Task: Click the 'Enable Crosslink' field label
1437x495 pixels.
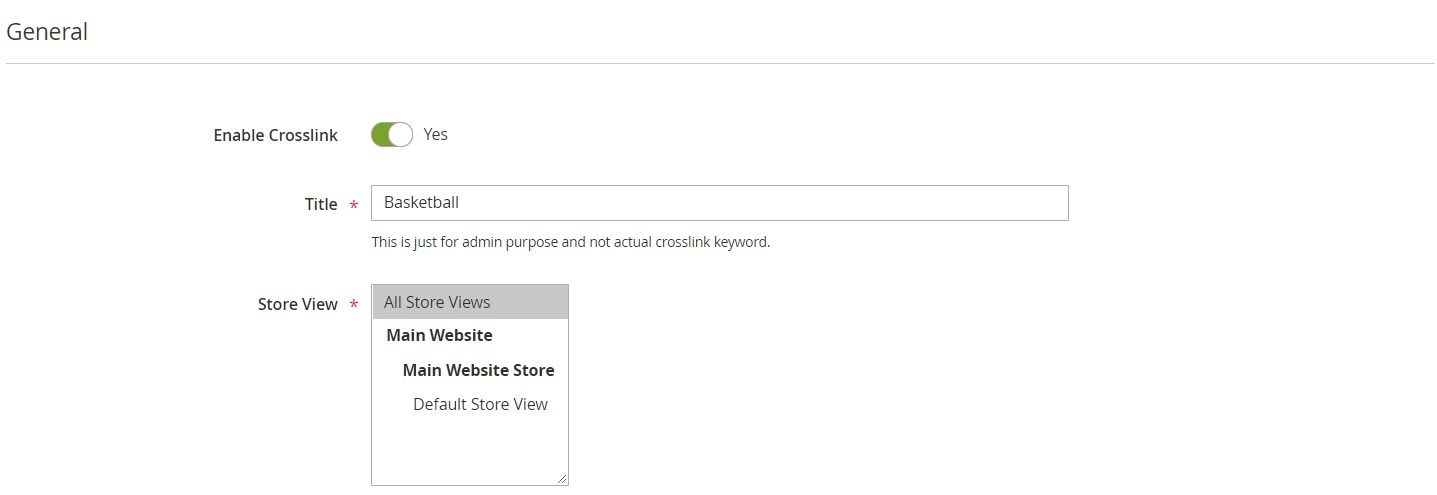Action: [276, 135]
